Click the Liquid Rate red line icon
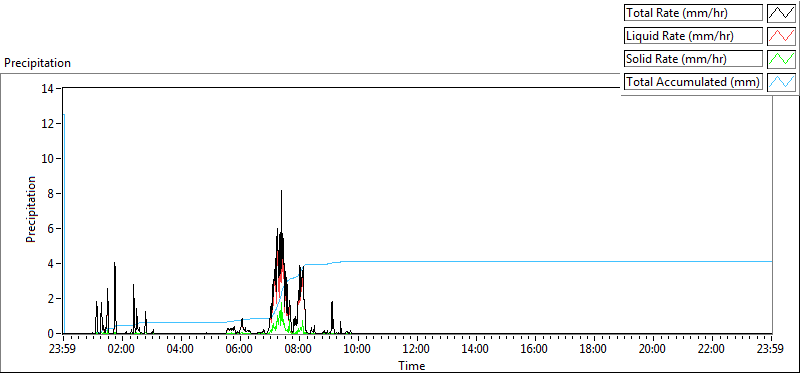Image resolution: width=800 pixels, height=373 pixels. click(x=781, y=36)
